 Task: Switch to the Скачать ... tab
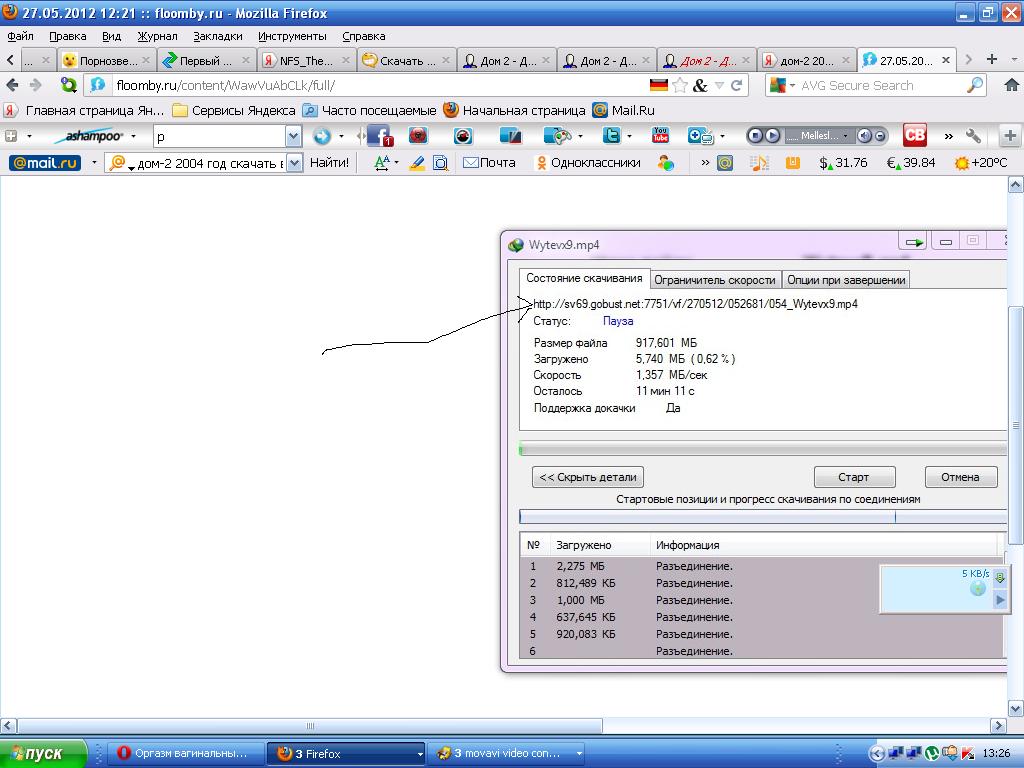407,60
